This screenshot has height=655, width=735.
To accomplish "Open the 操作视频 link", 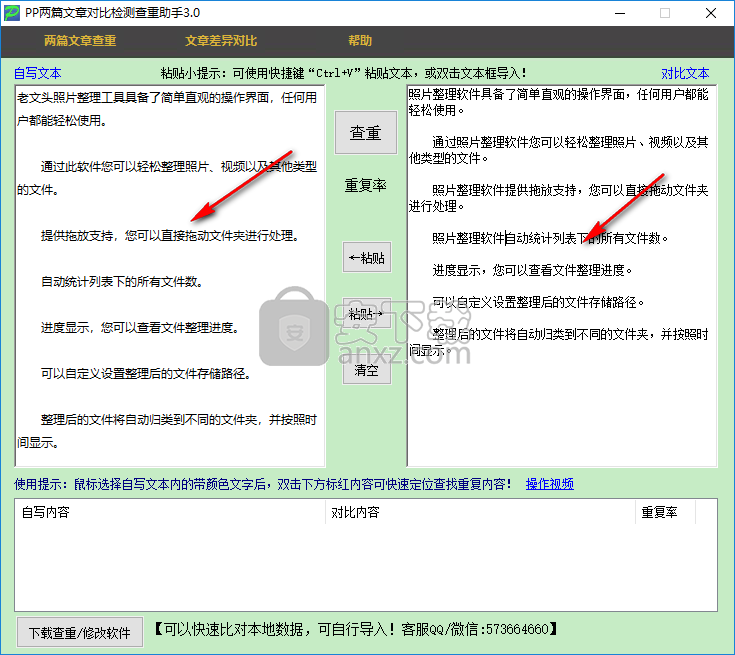I will tap(550, 484).
